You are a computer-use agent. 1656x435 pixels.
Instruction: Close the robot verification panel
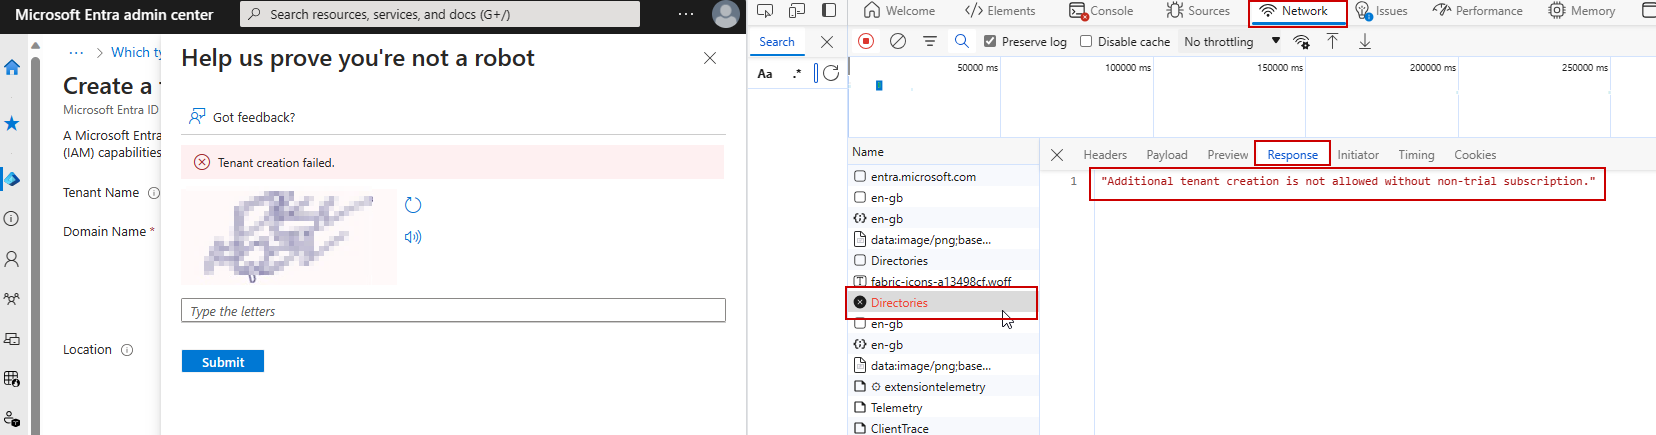(x=710, y=58)
